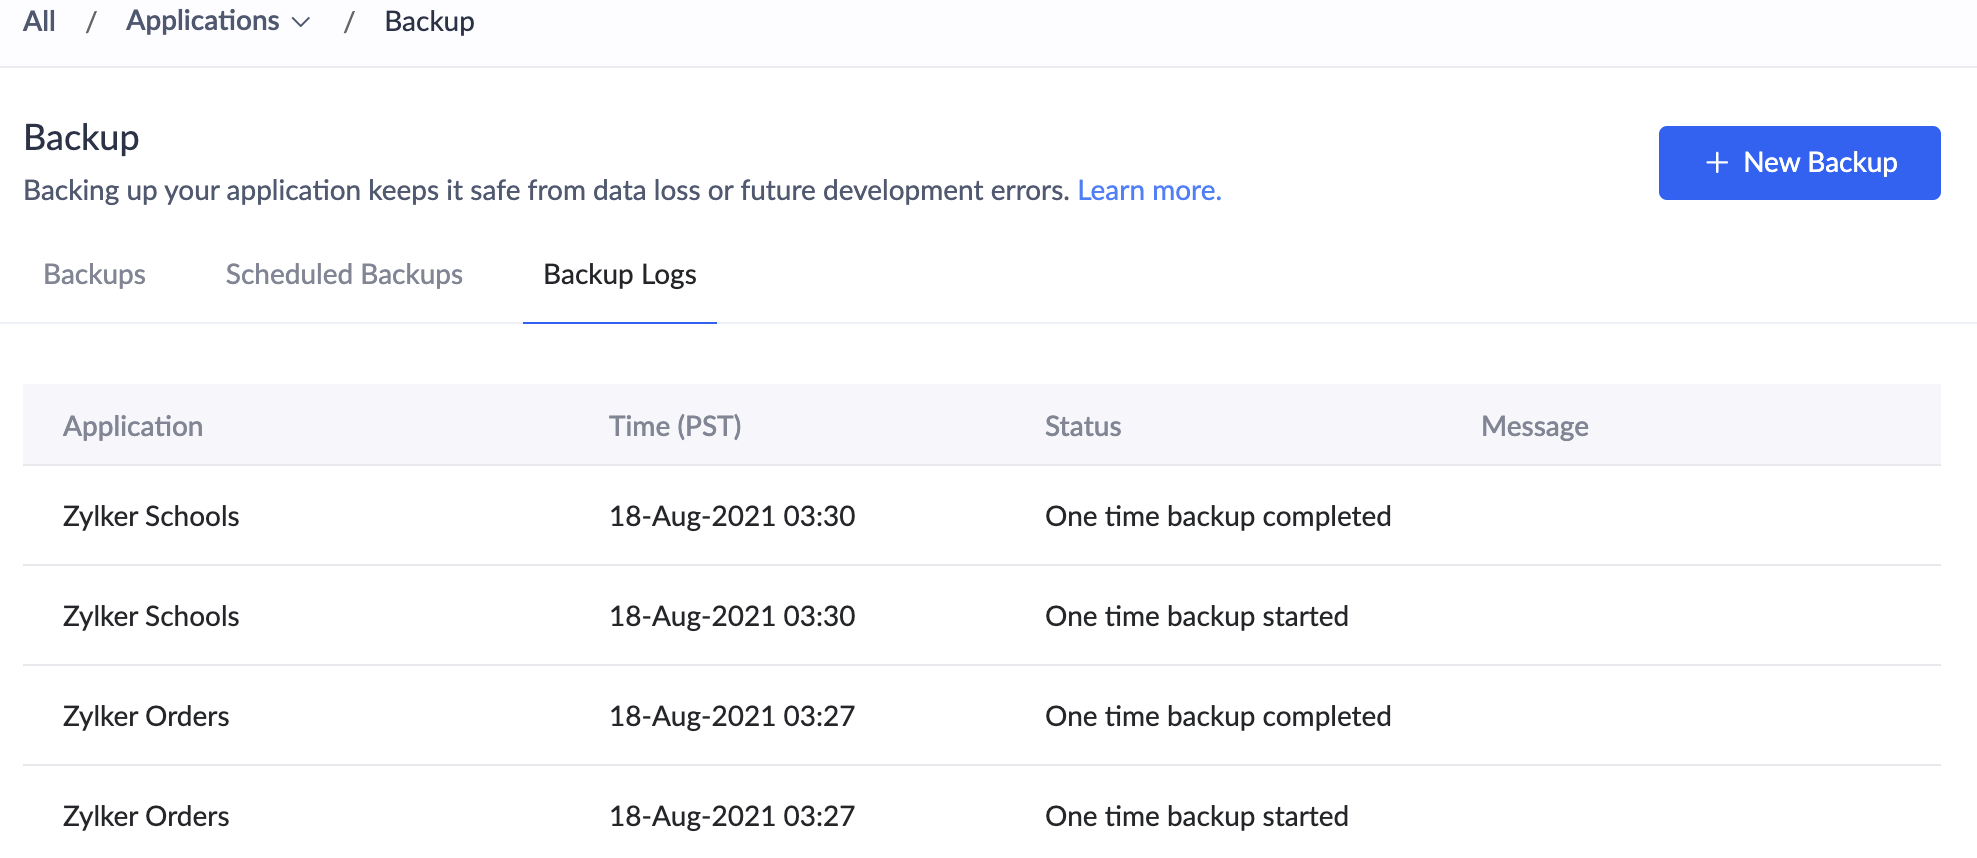Open the Applications breadcrumb dropdown chevron
The image size is (1977, 858).
click(x=302, y=21)
